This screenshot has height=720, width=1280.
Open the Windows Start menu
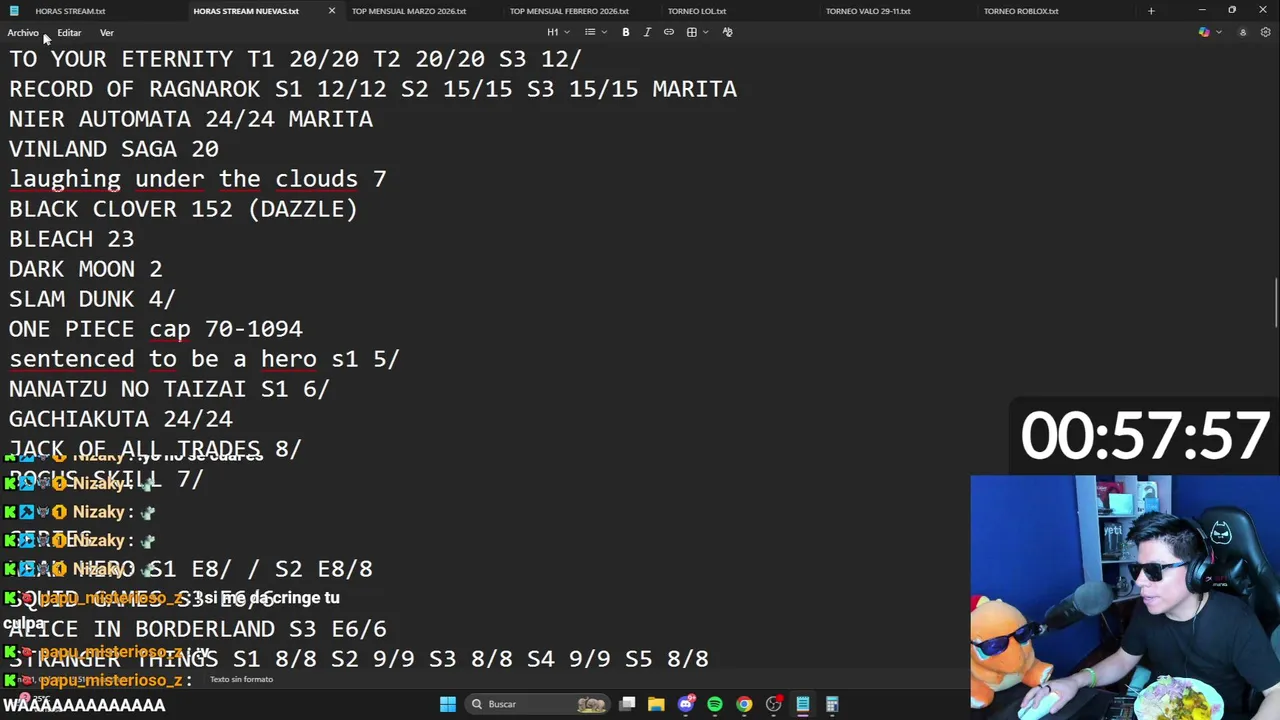click(x=448, y=704)
